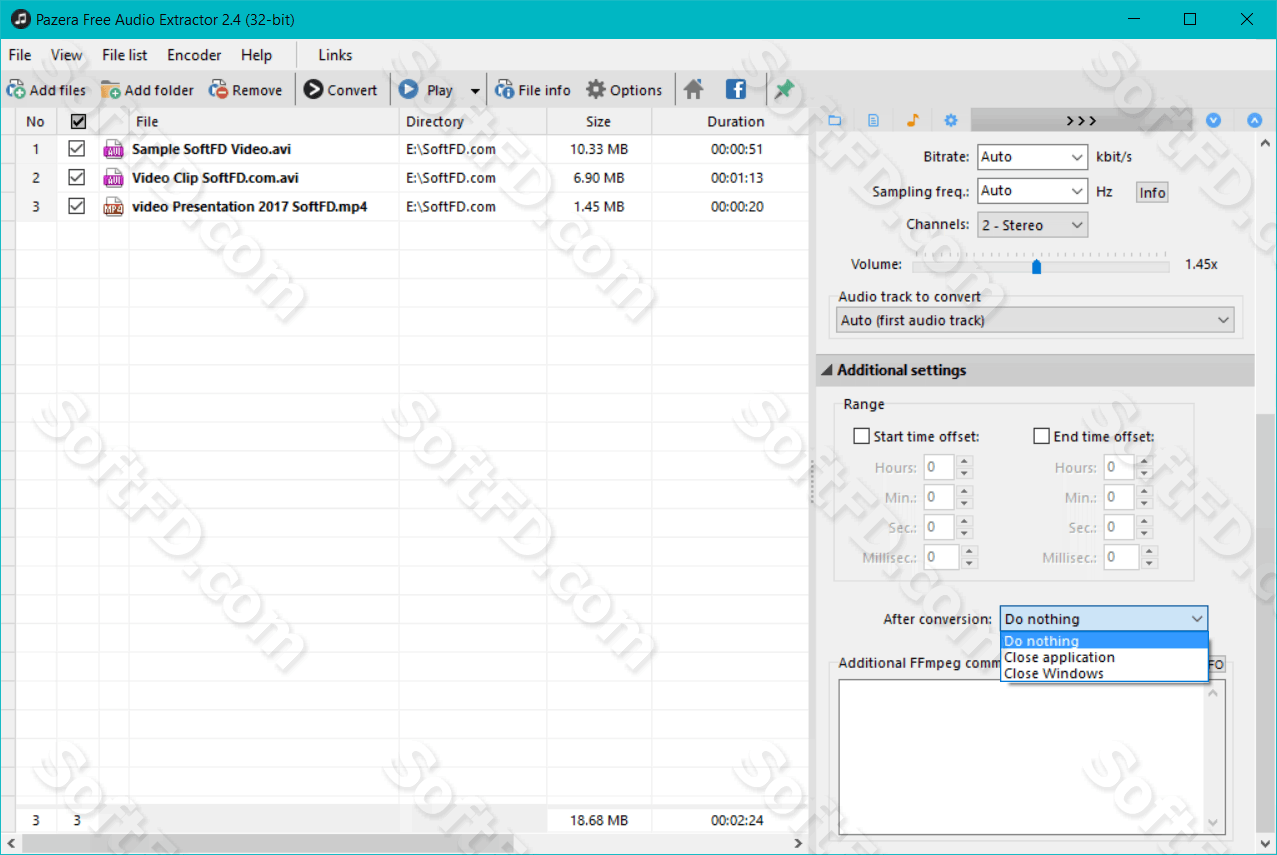Click the Pazera app icon in title bar
1277x855 pixels.
(20, 19)
